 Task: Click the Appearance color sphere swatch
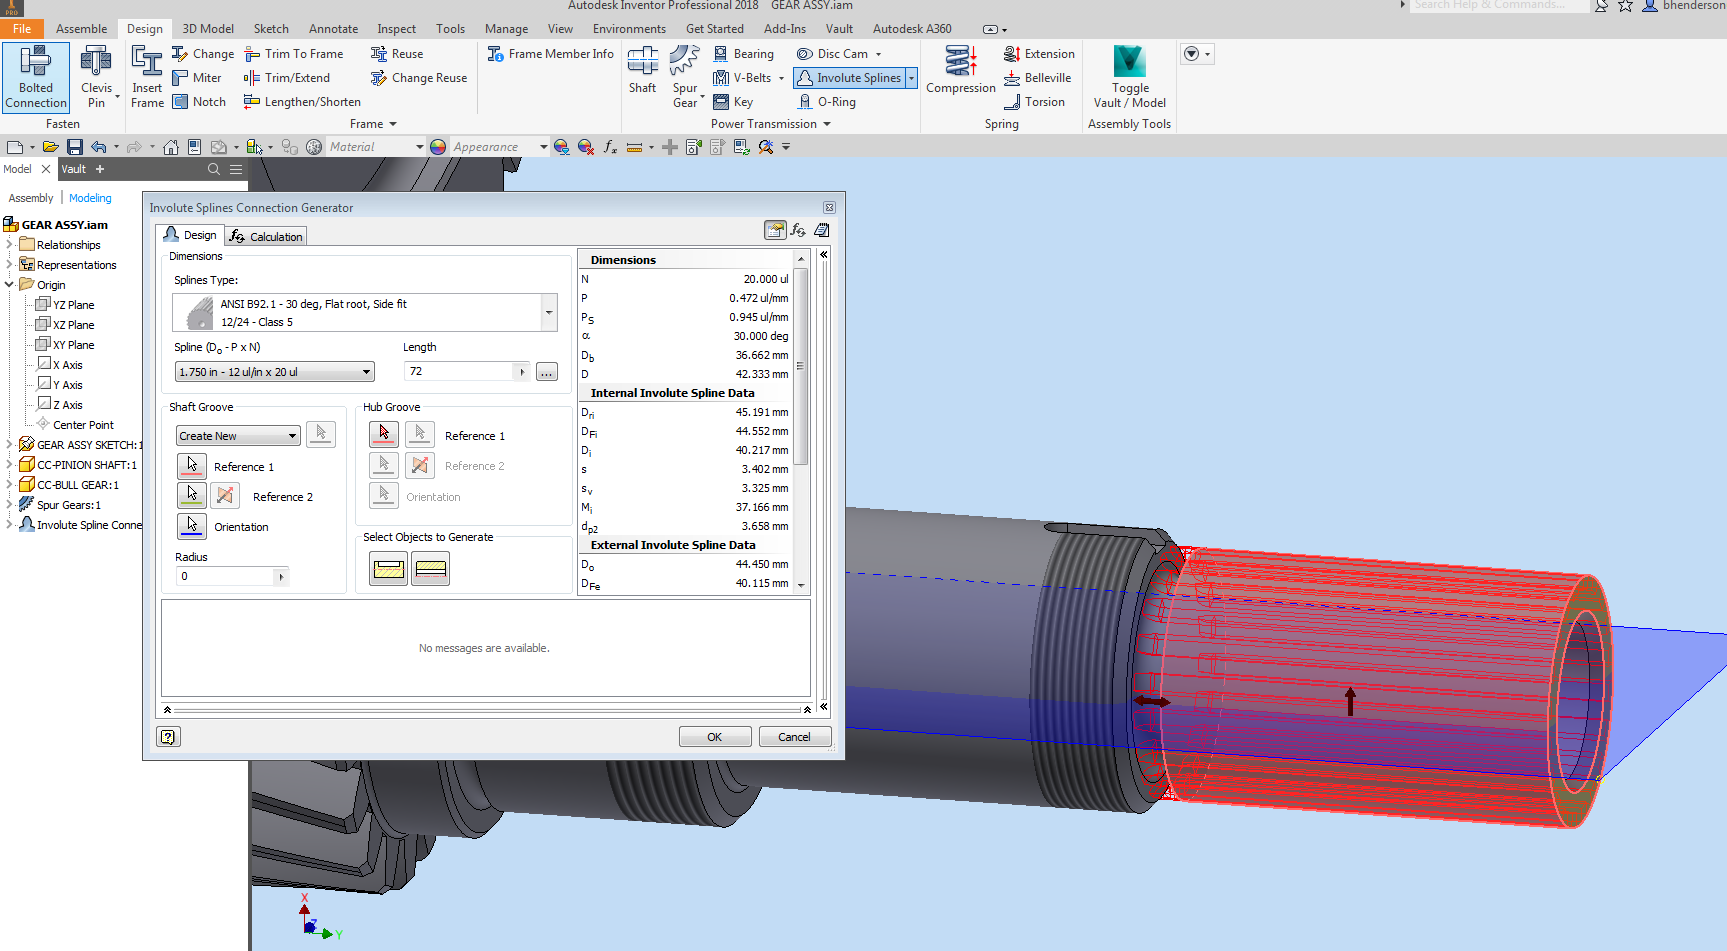tap(438, 147)
